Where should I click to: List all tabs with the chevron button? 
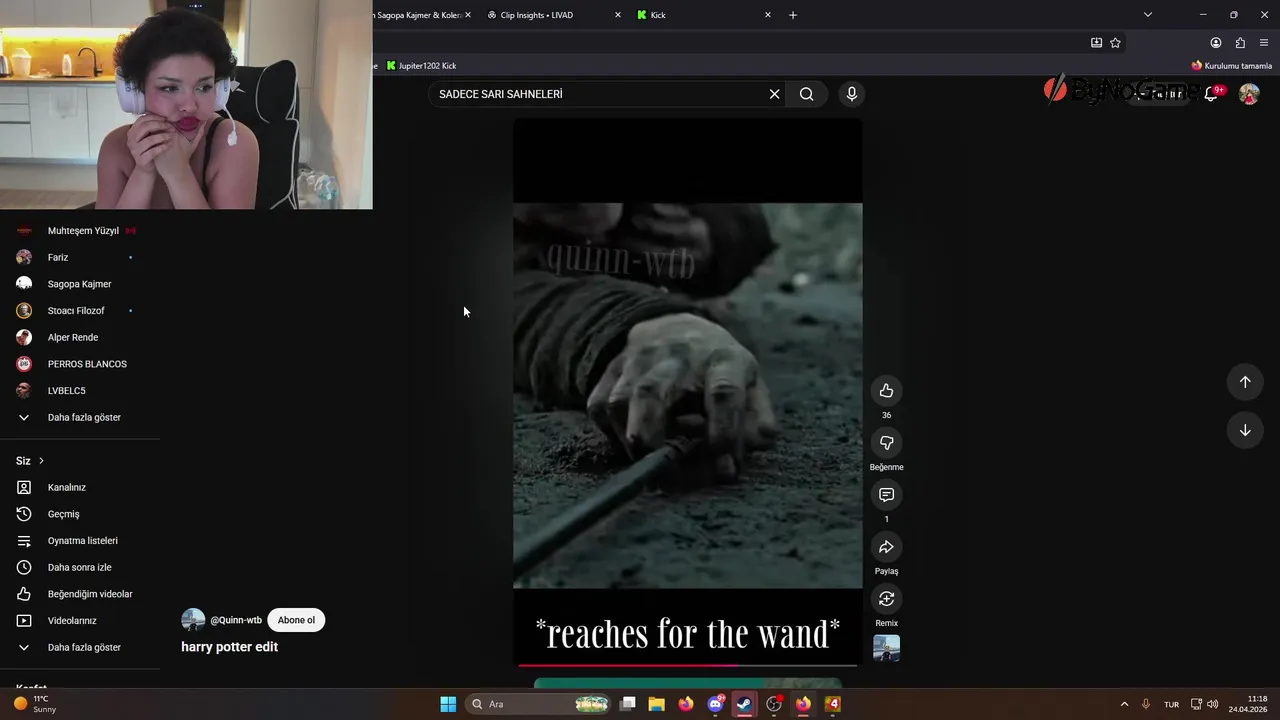tap(1147, 15)
